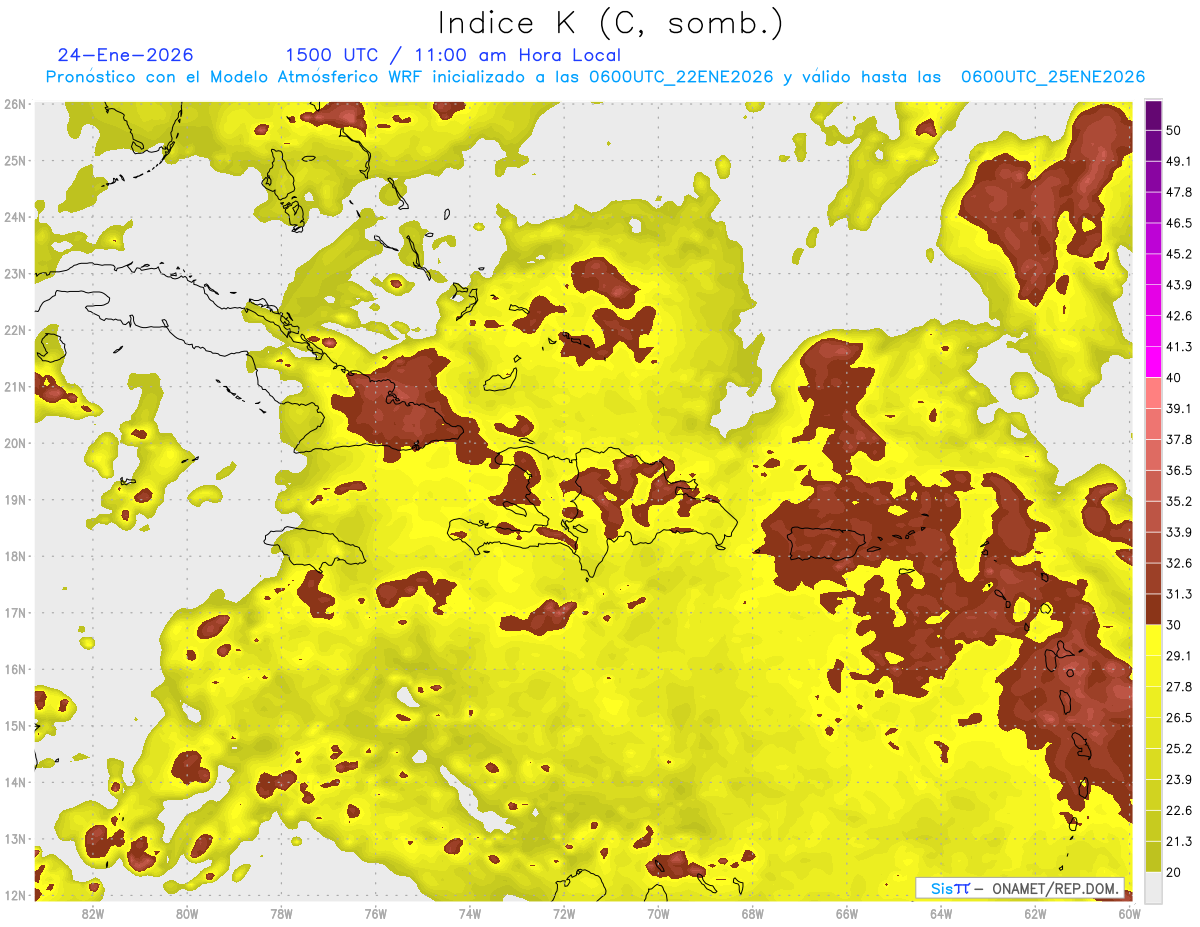
Task: Select the "15N" latitude tick label
Action: pos(14,726)
